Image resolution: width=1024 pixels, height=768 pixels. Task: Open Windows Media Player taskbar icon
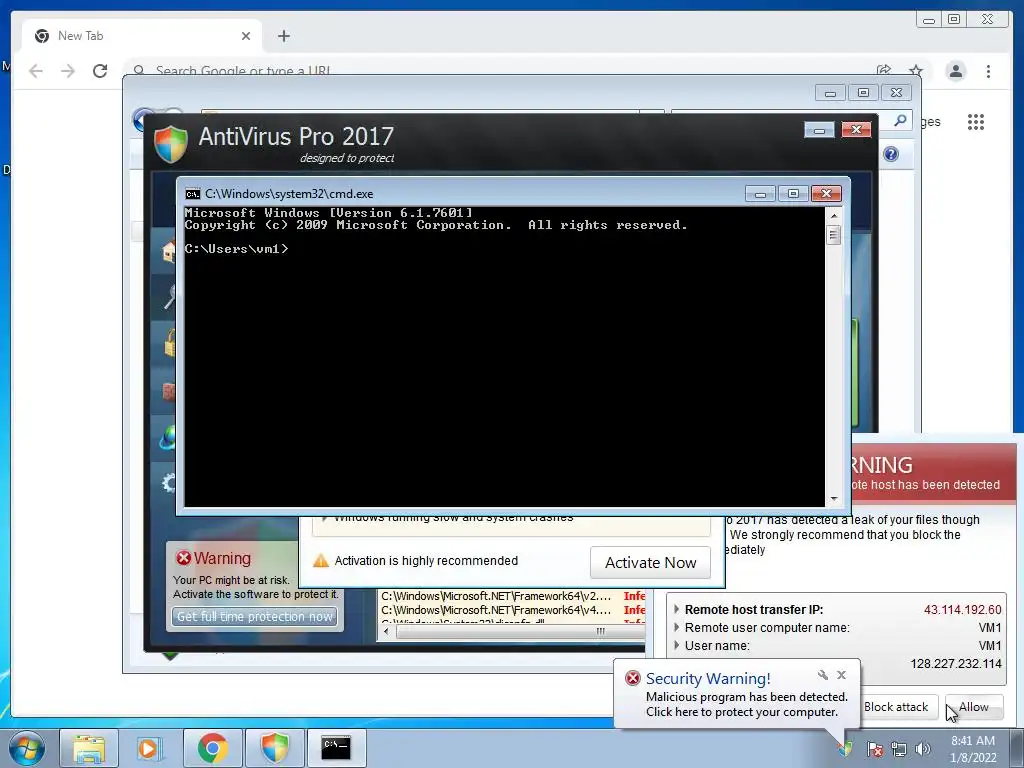pyautogui.click(x=149, y=748)
